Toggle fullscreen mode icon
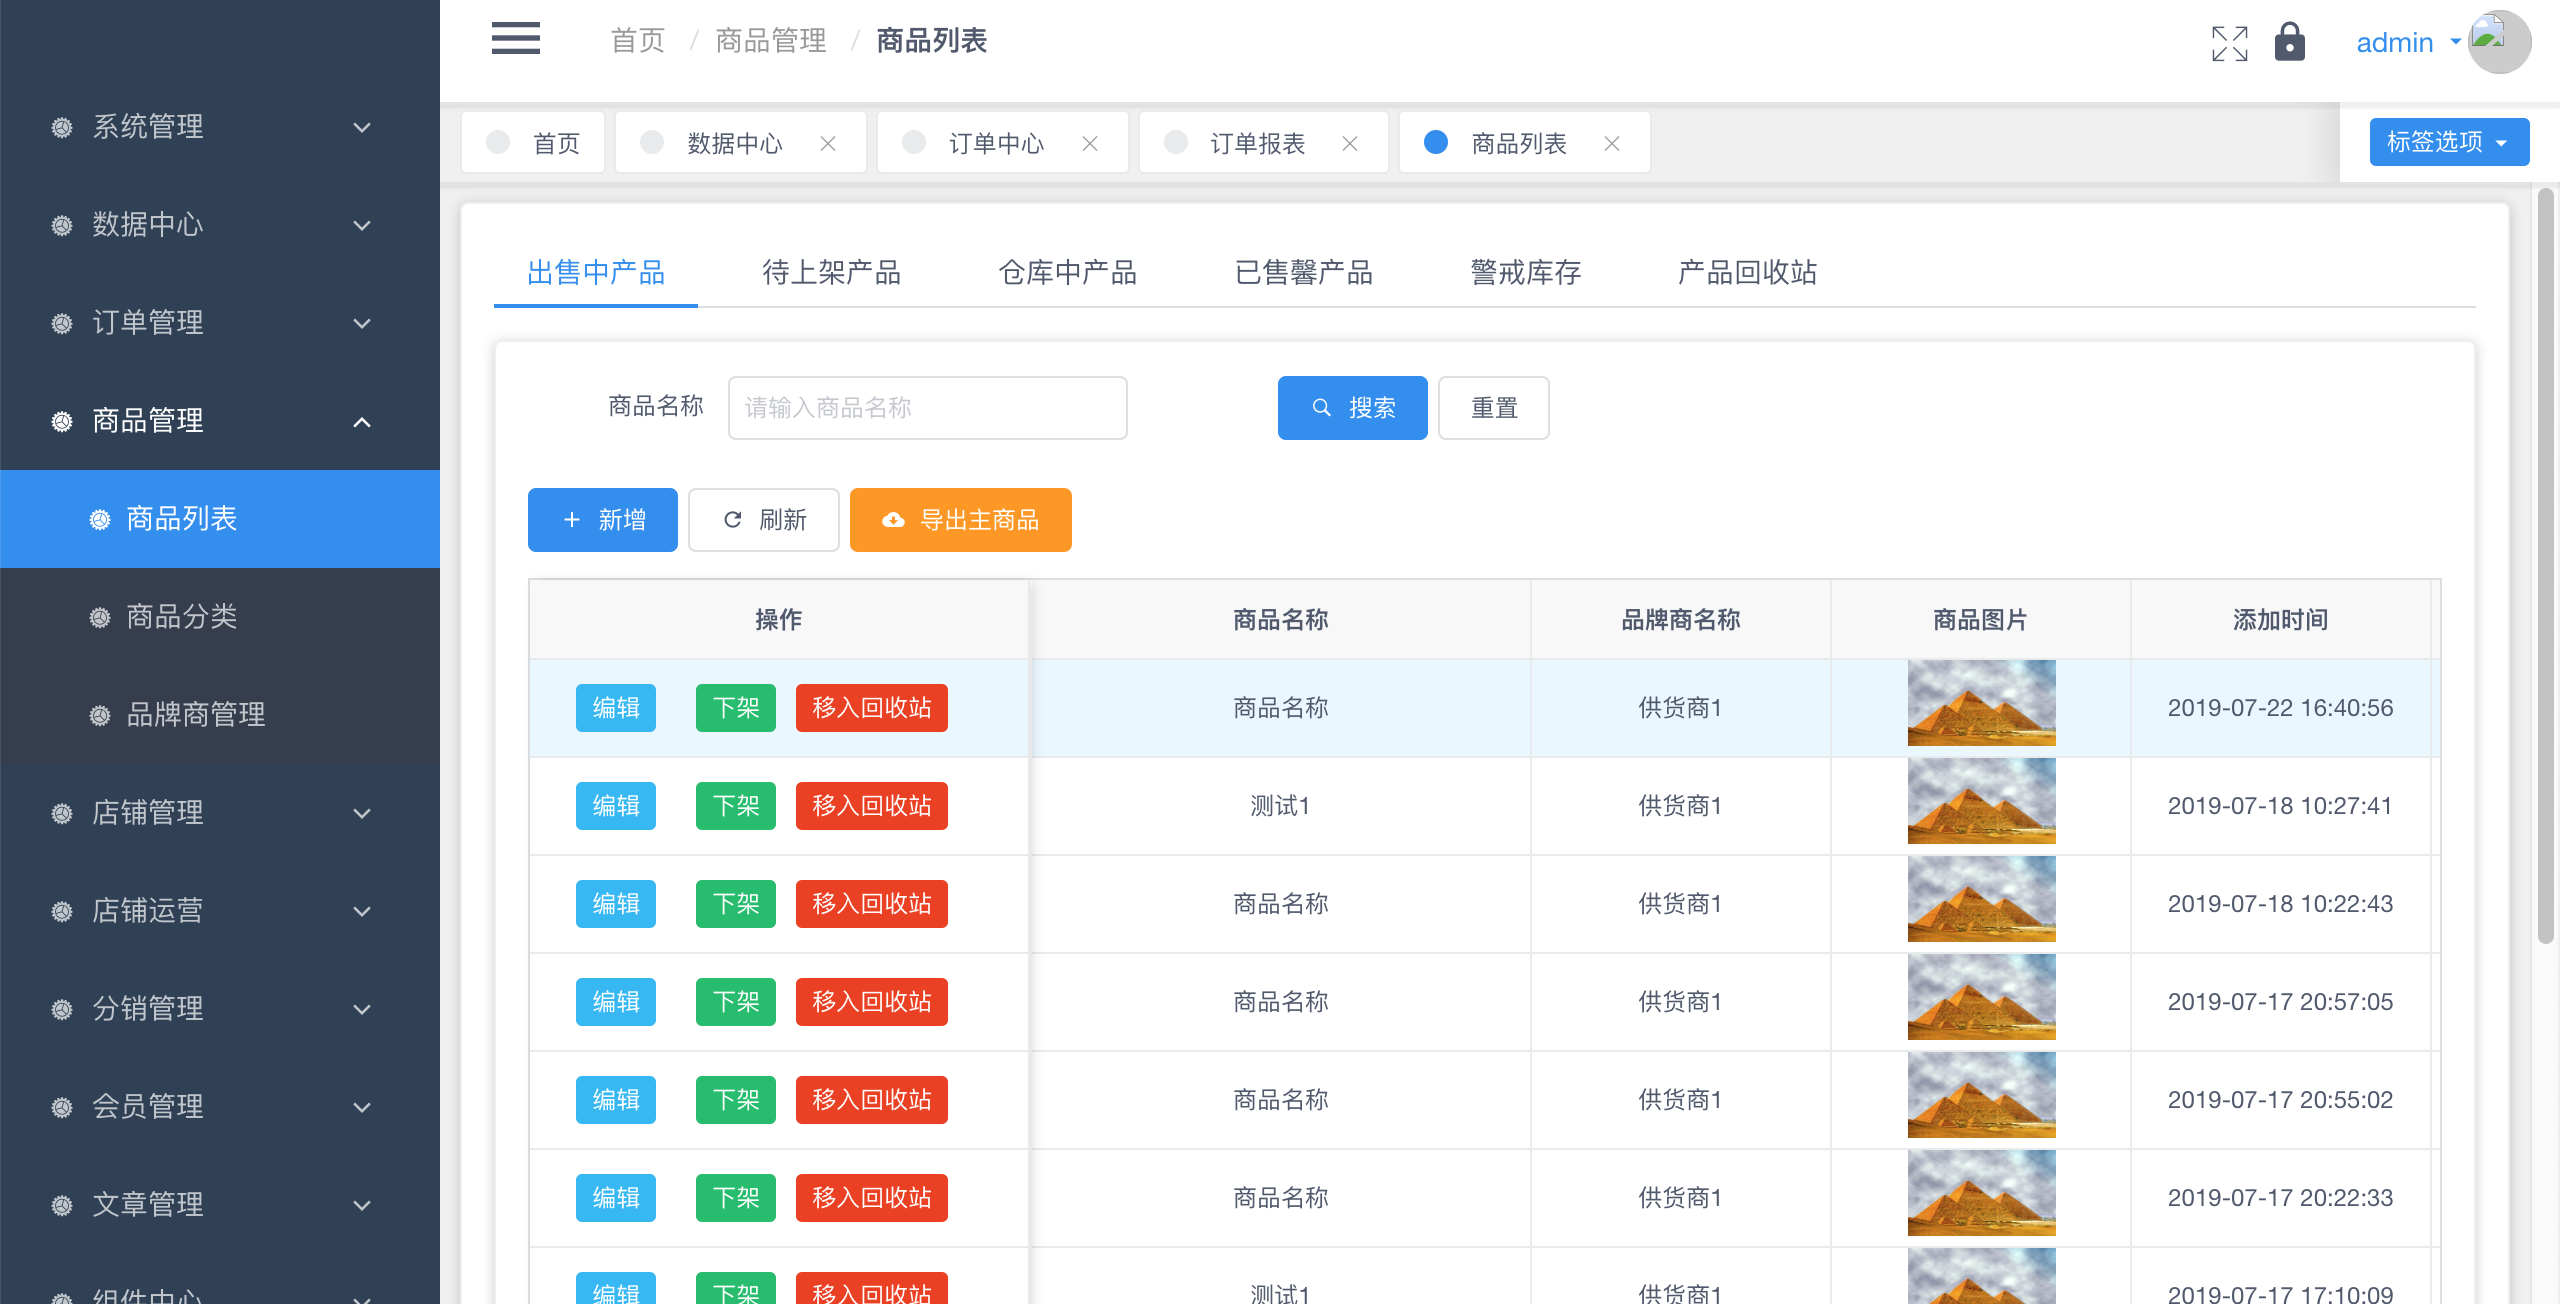This screenshot has height=1304, width=2560. 2229,43
